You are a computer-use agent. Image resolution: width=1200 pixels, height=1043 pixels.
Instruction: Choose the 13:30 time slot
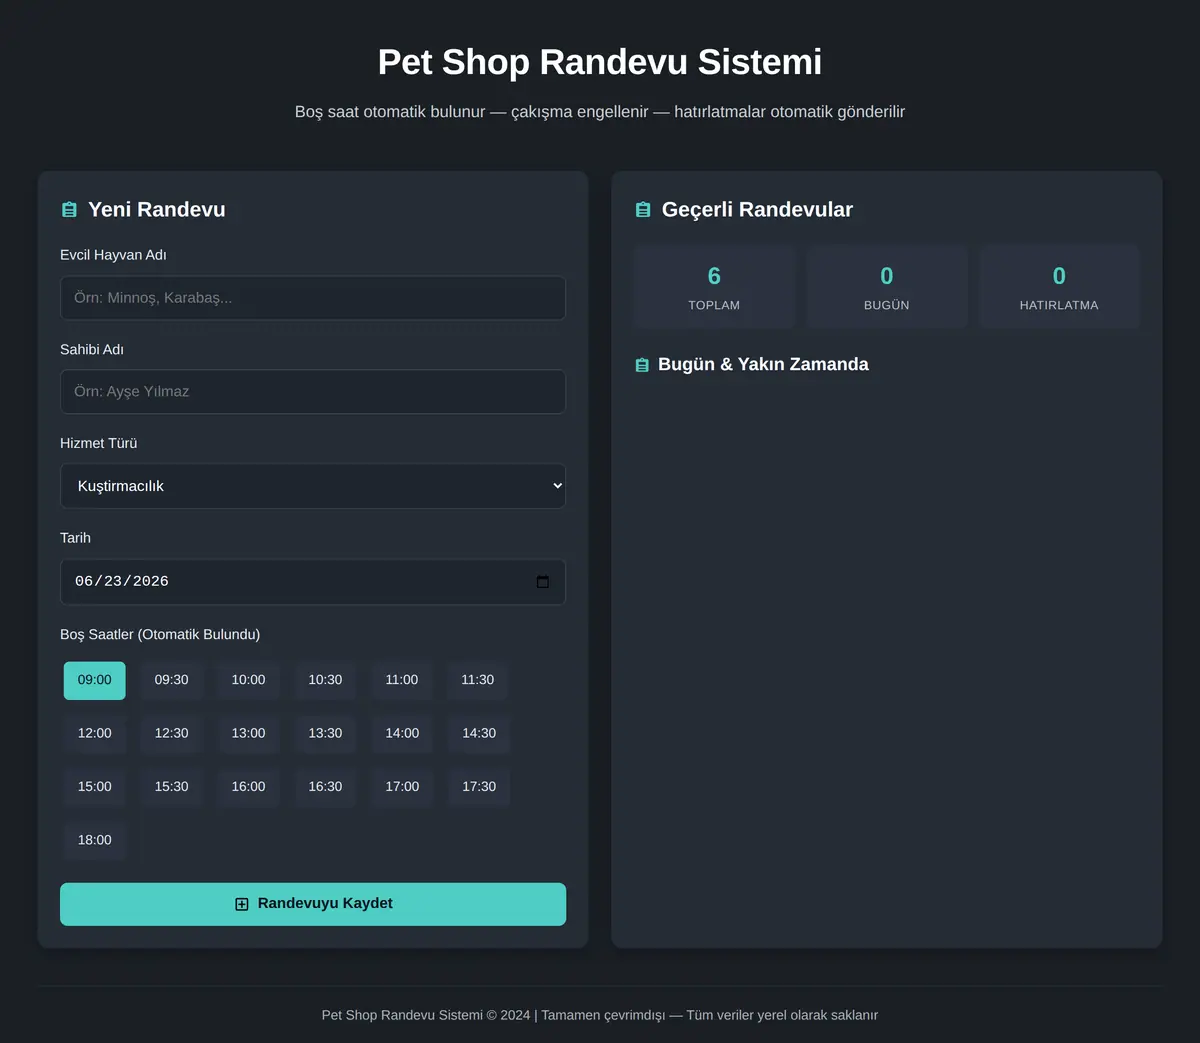click(x=325, y=734)
